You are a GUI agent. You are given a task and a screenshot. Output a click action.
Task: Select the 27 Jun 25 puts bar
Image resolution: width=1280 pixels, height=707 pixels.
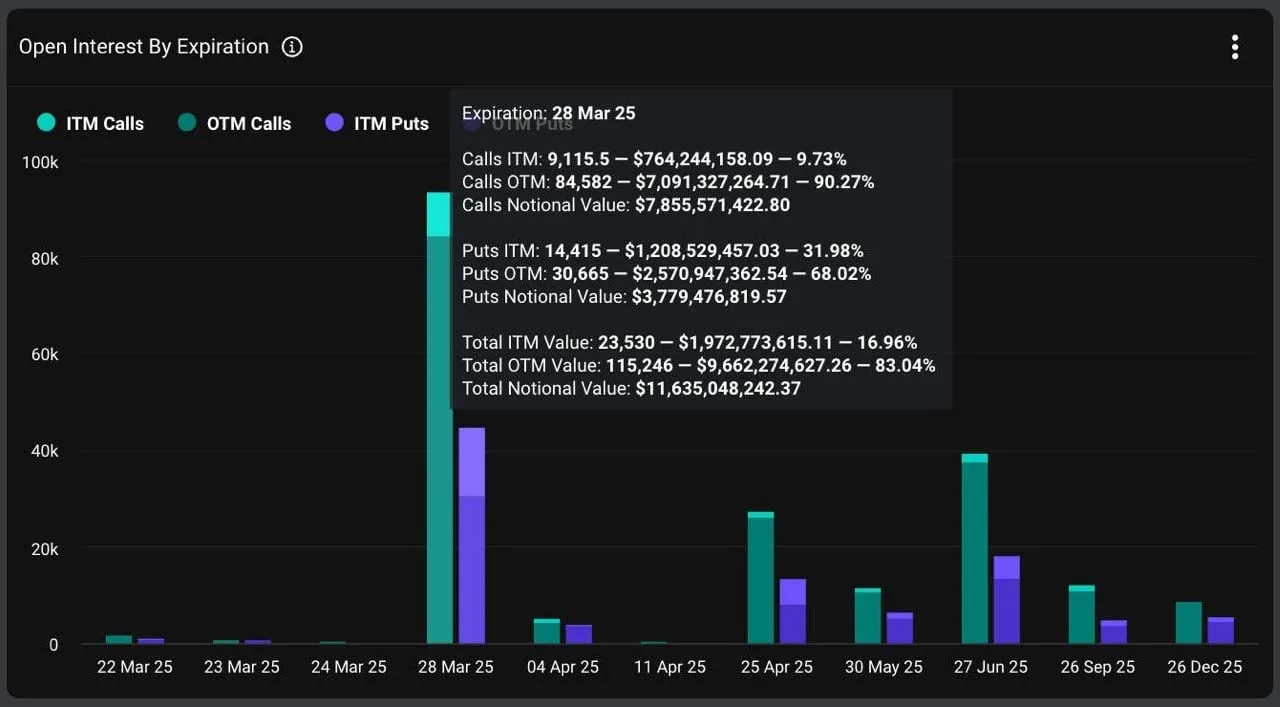coord(1007,599)
